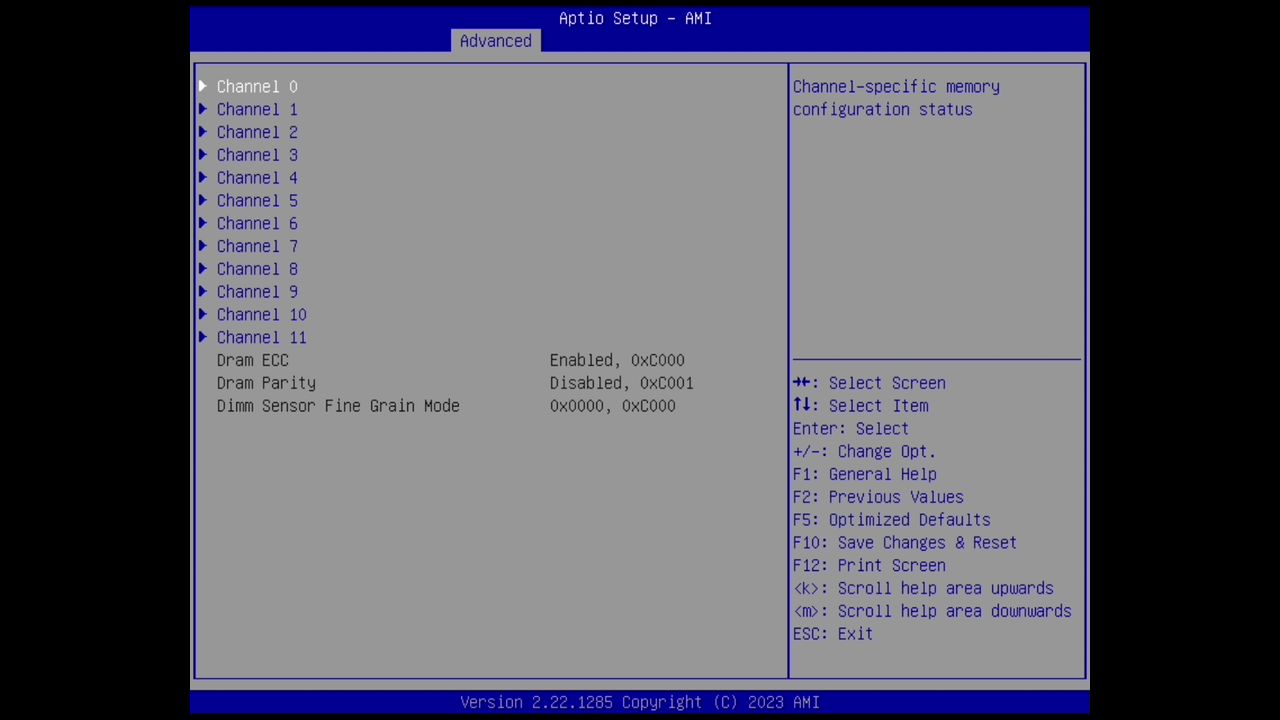The width and height of the screenshot is (1280, 720).
Task: Select the Channel 0 submenu entry
Action: click(x=257, y=87)
